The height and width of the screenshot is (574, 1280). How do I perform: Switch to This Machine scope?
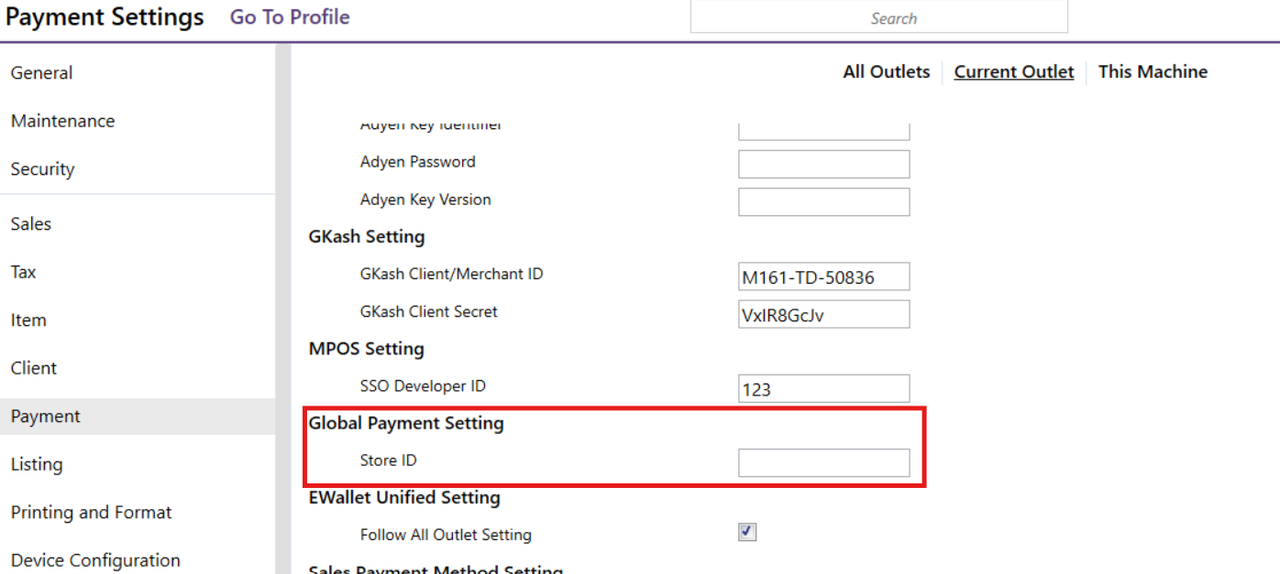[x=1152, y=72]
